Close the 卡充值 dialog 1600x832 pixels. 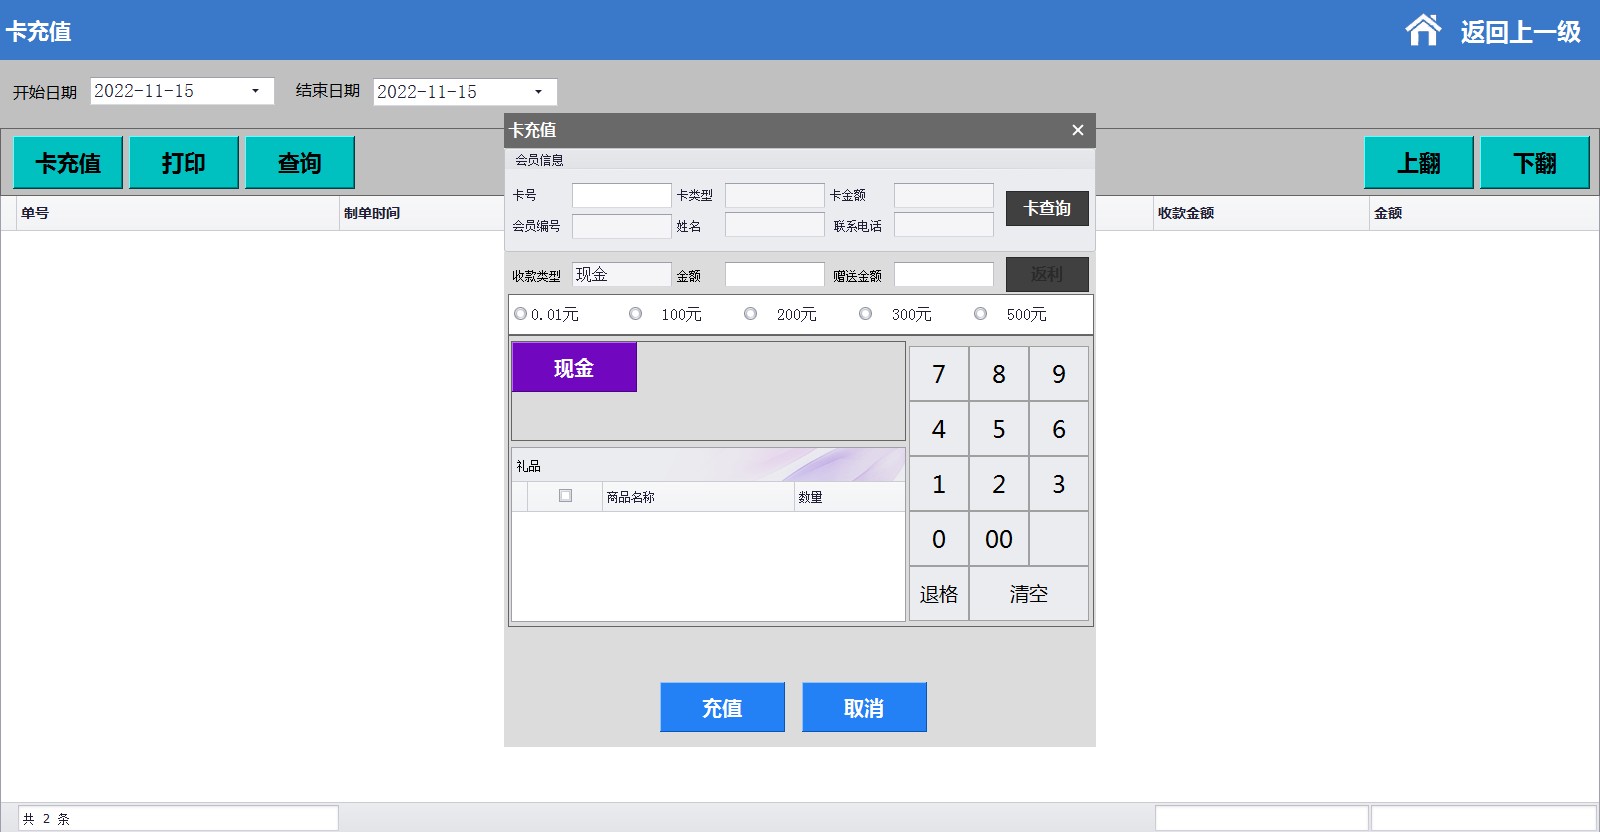click(1077, 130)
